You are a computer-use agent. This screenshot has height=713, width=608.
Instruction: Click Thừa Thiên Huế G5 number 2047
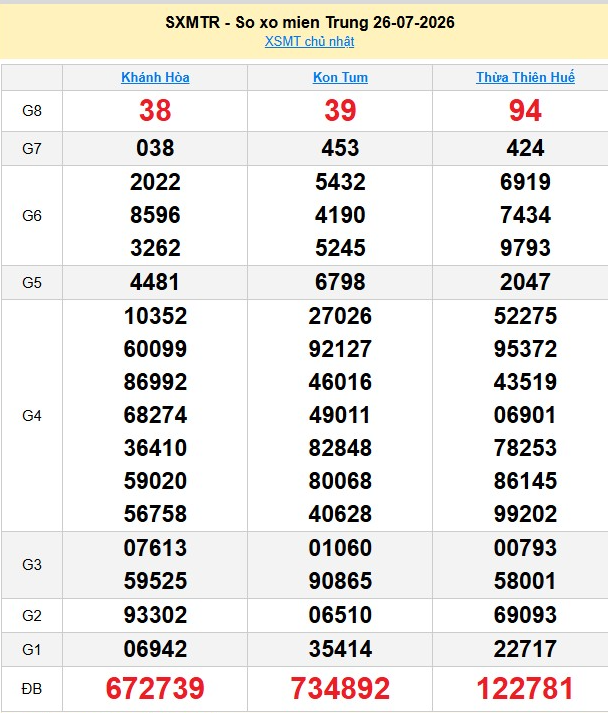(525, 282)
